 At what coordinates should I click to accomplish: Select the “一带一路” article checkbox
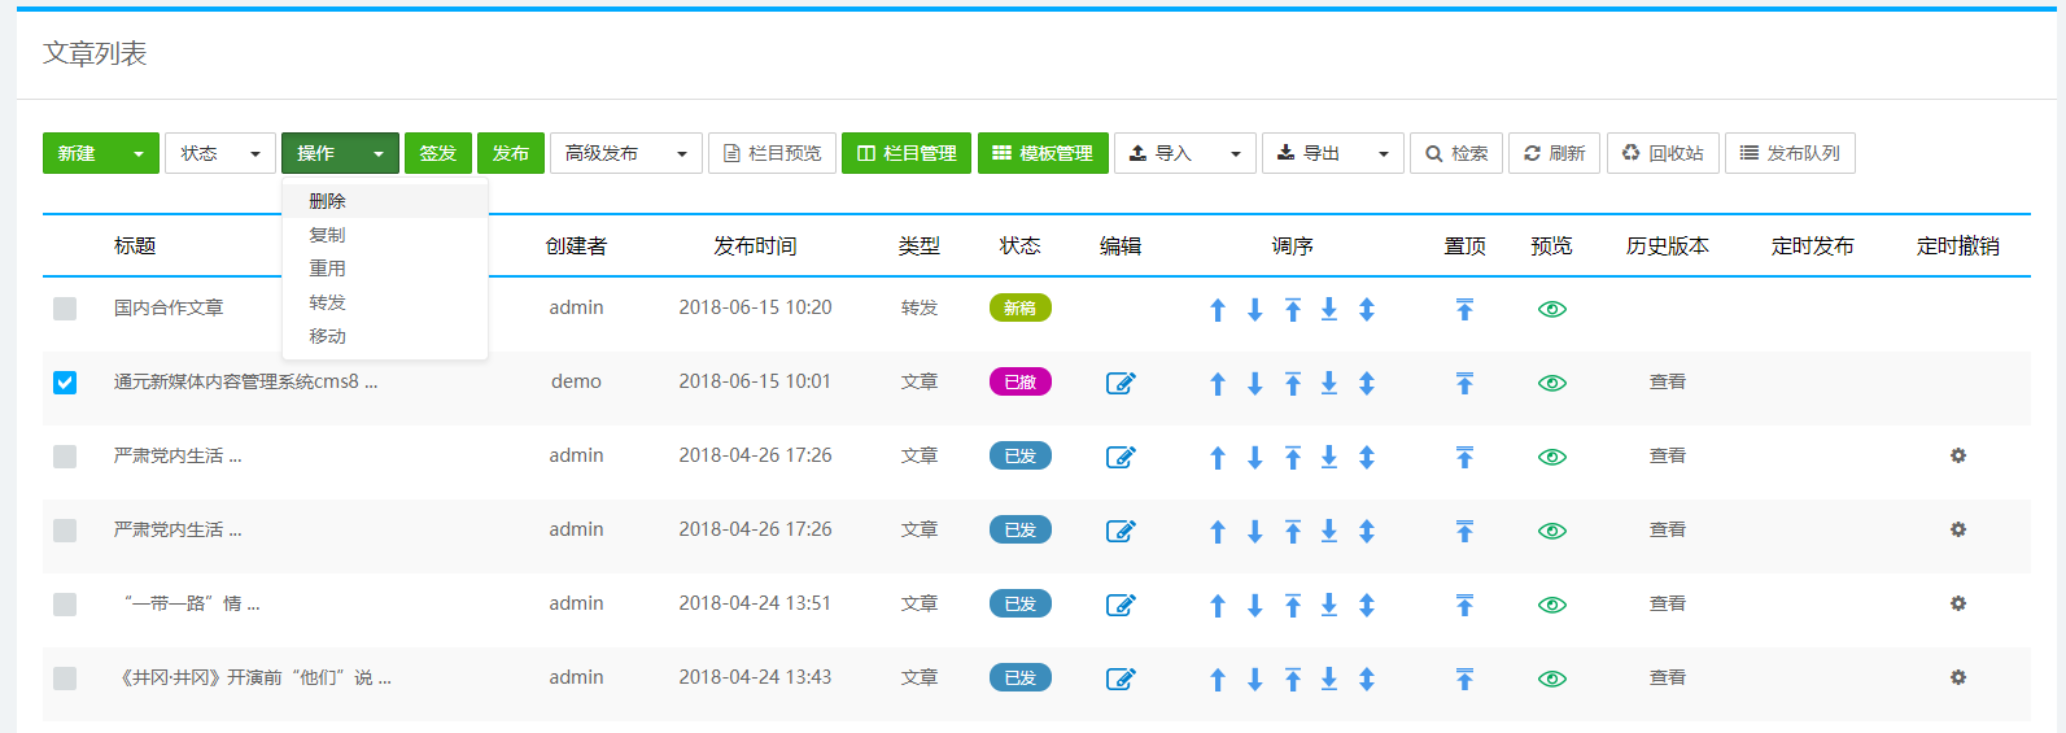pyautogui.click(x=65, y=605)
